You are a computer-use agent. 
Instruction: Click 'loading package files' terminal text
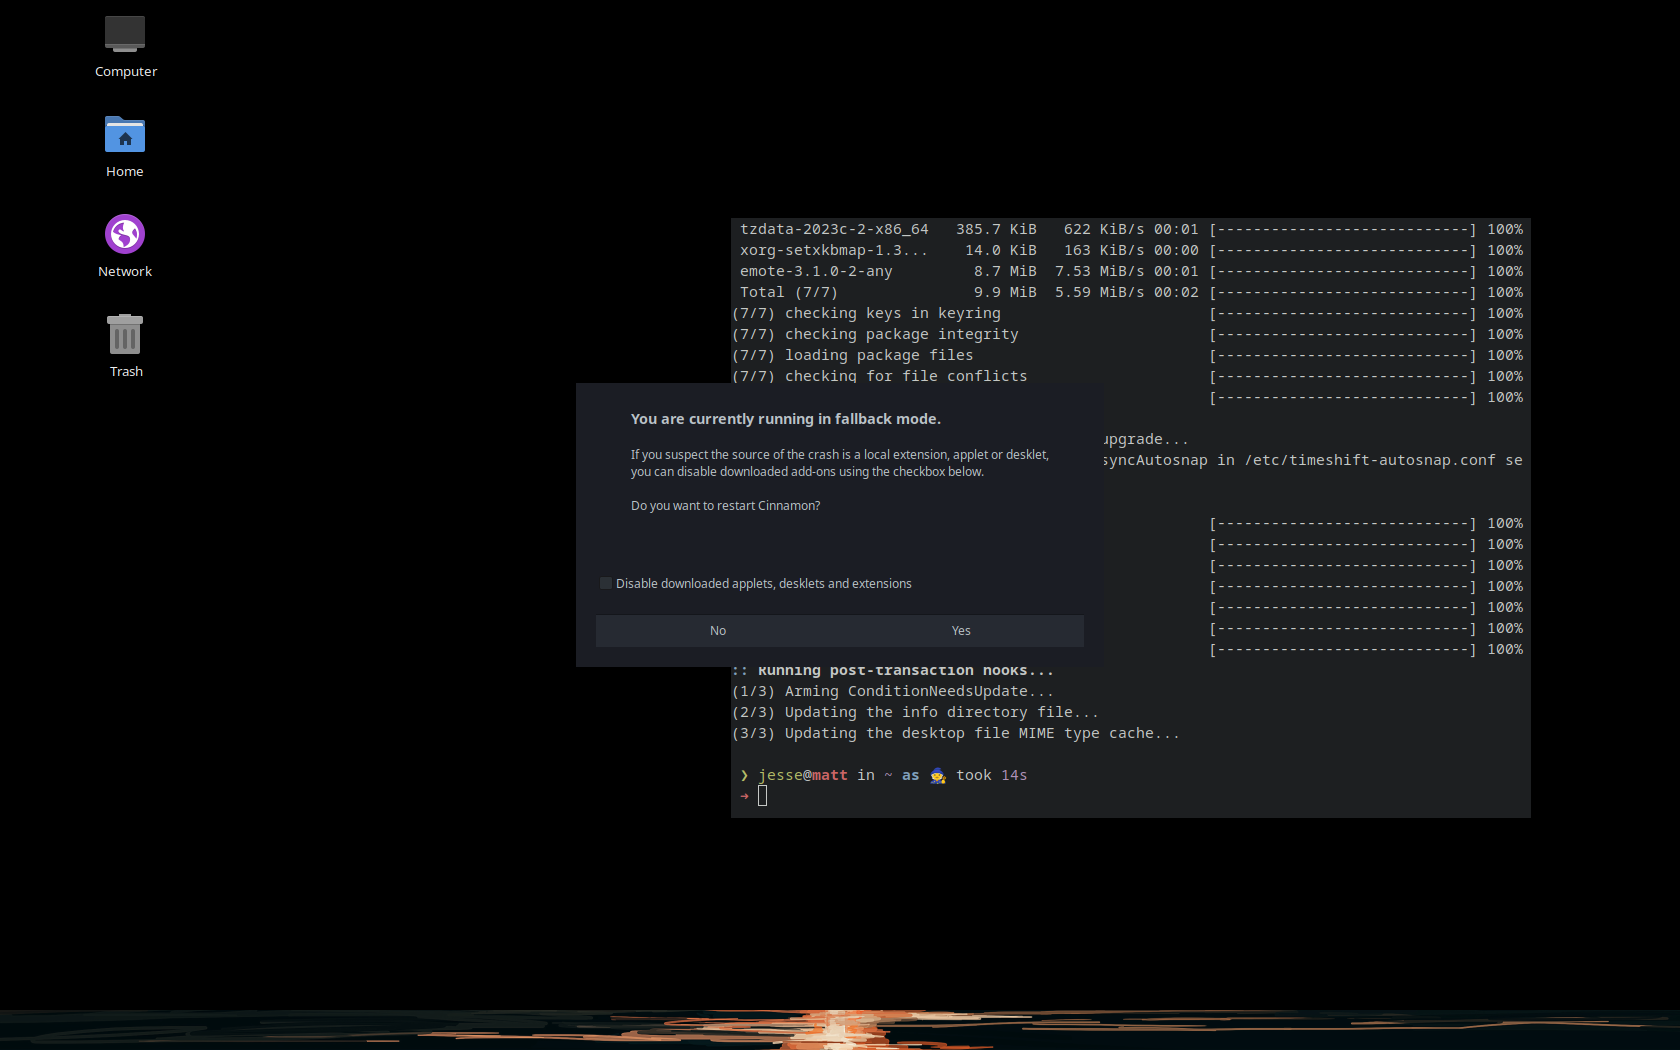point(878,355)
